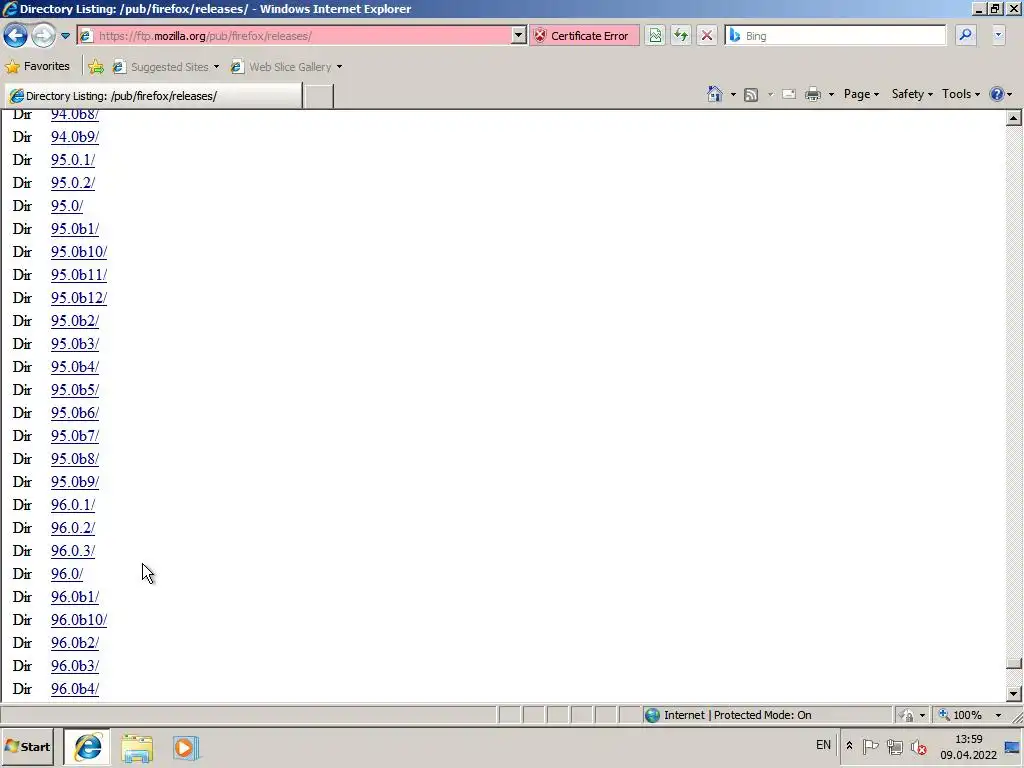
Task: Open the 96.0/ directory link
Action: tap(67, 574)
